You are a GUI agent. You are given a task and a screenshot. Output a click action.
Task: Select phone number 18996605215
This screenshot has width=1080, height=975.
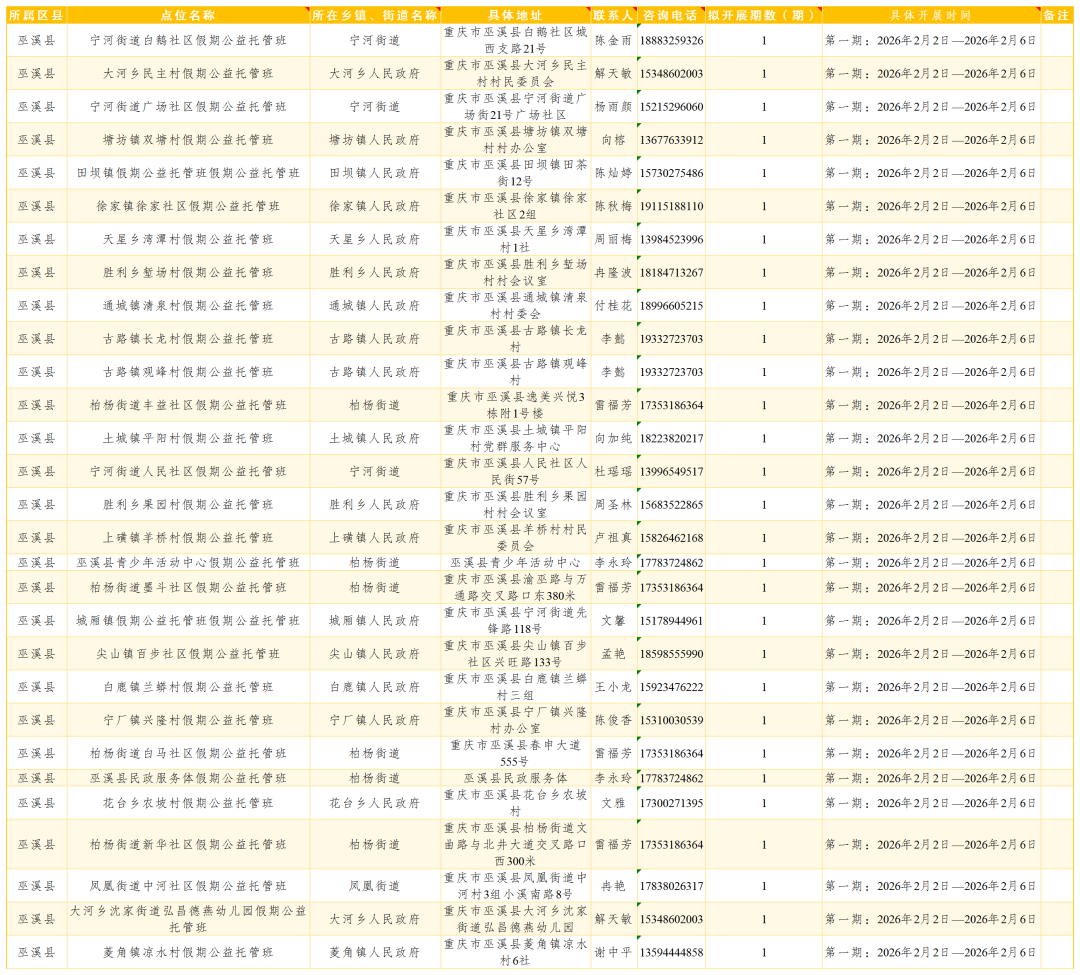pyautogui.click(x=671, y=306)
